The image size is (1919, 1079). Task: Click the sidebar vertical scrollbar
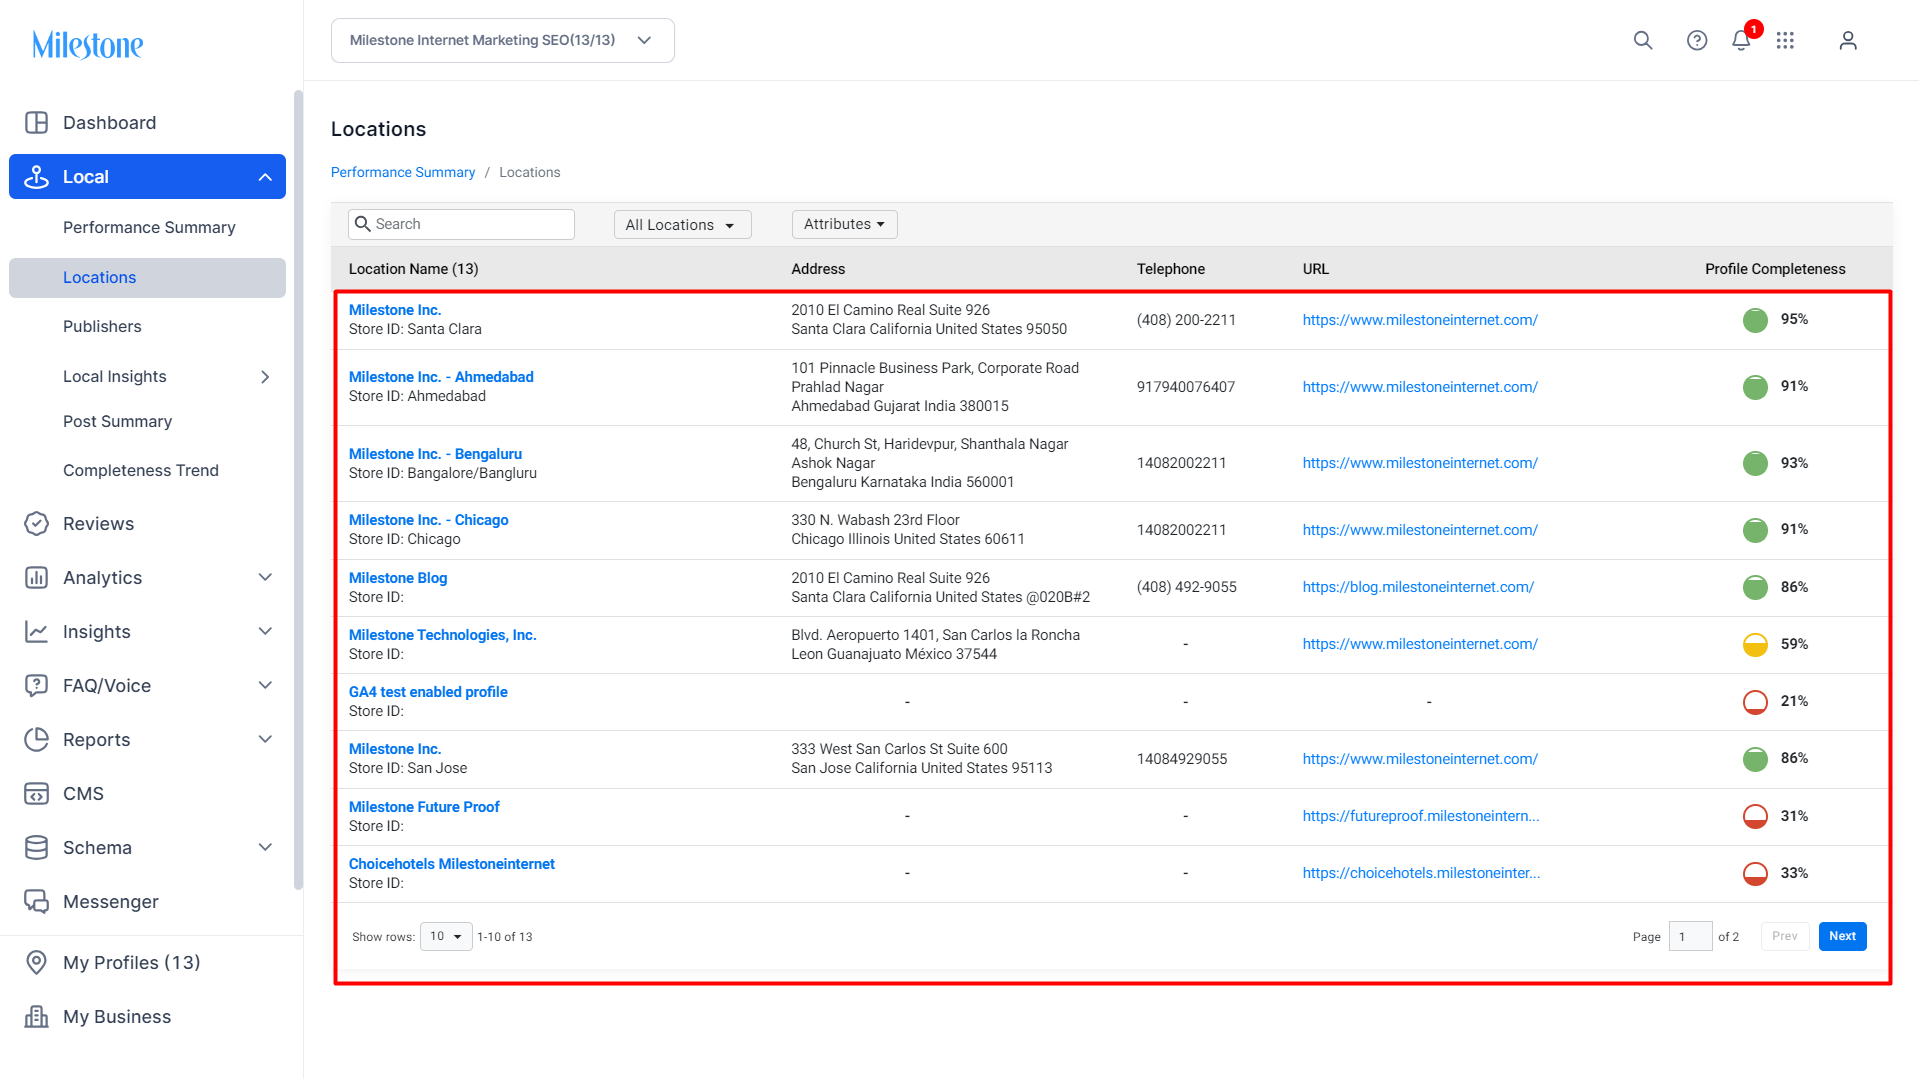coord(298,490)
